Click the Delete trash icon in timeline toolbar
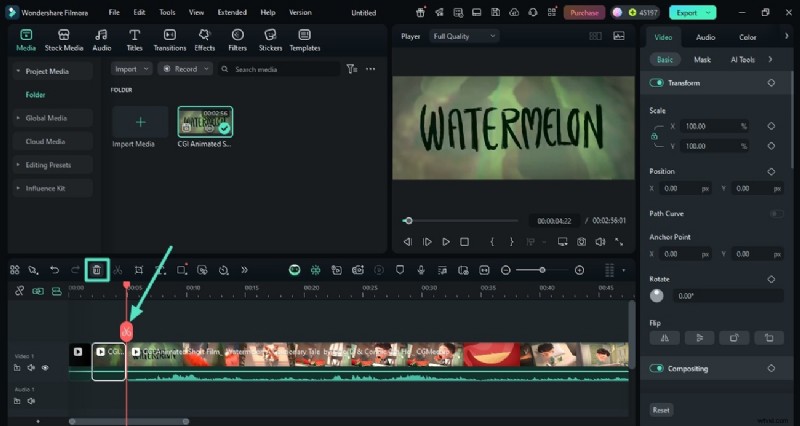 pyautogui.click(x=97, y=270)
